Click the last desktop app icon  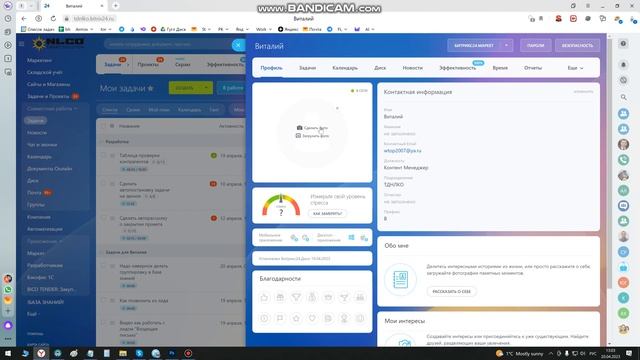(364, 238)
